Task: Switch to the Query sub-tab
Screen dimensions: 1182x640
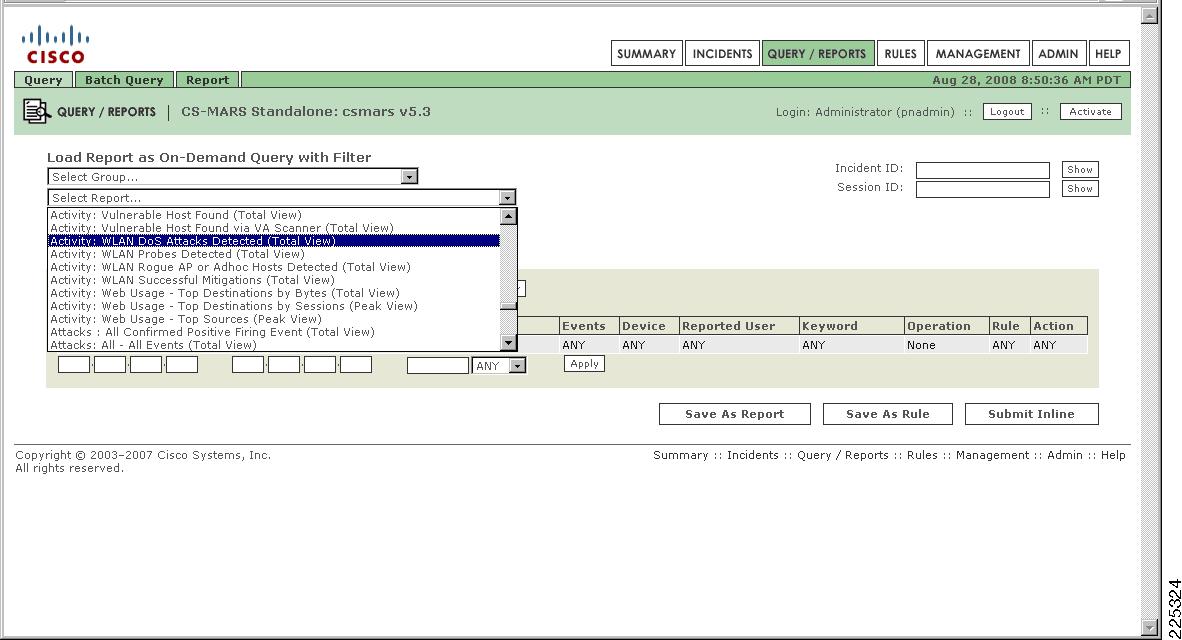Action: pos(43,80)
